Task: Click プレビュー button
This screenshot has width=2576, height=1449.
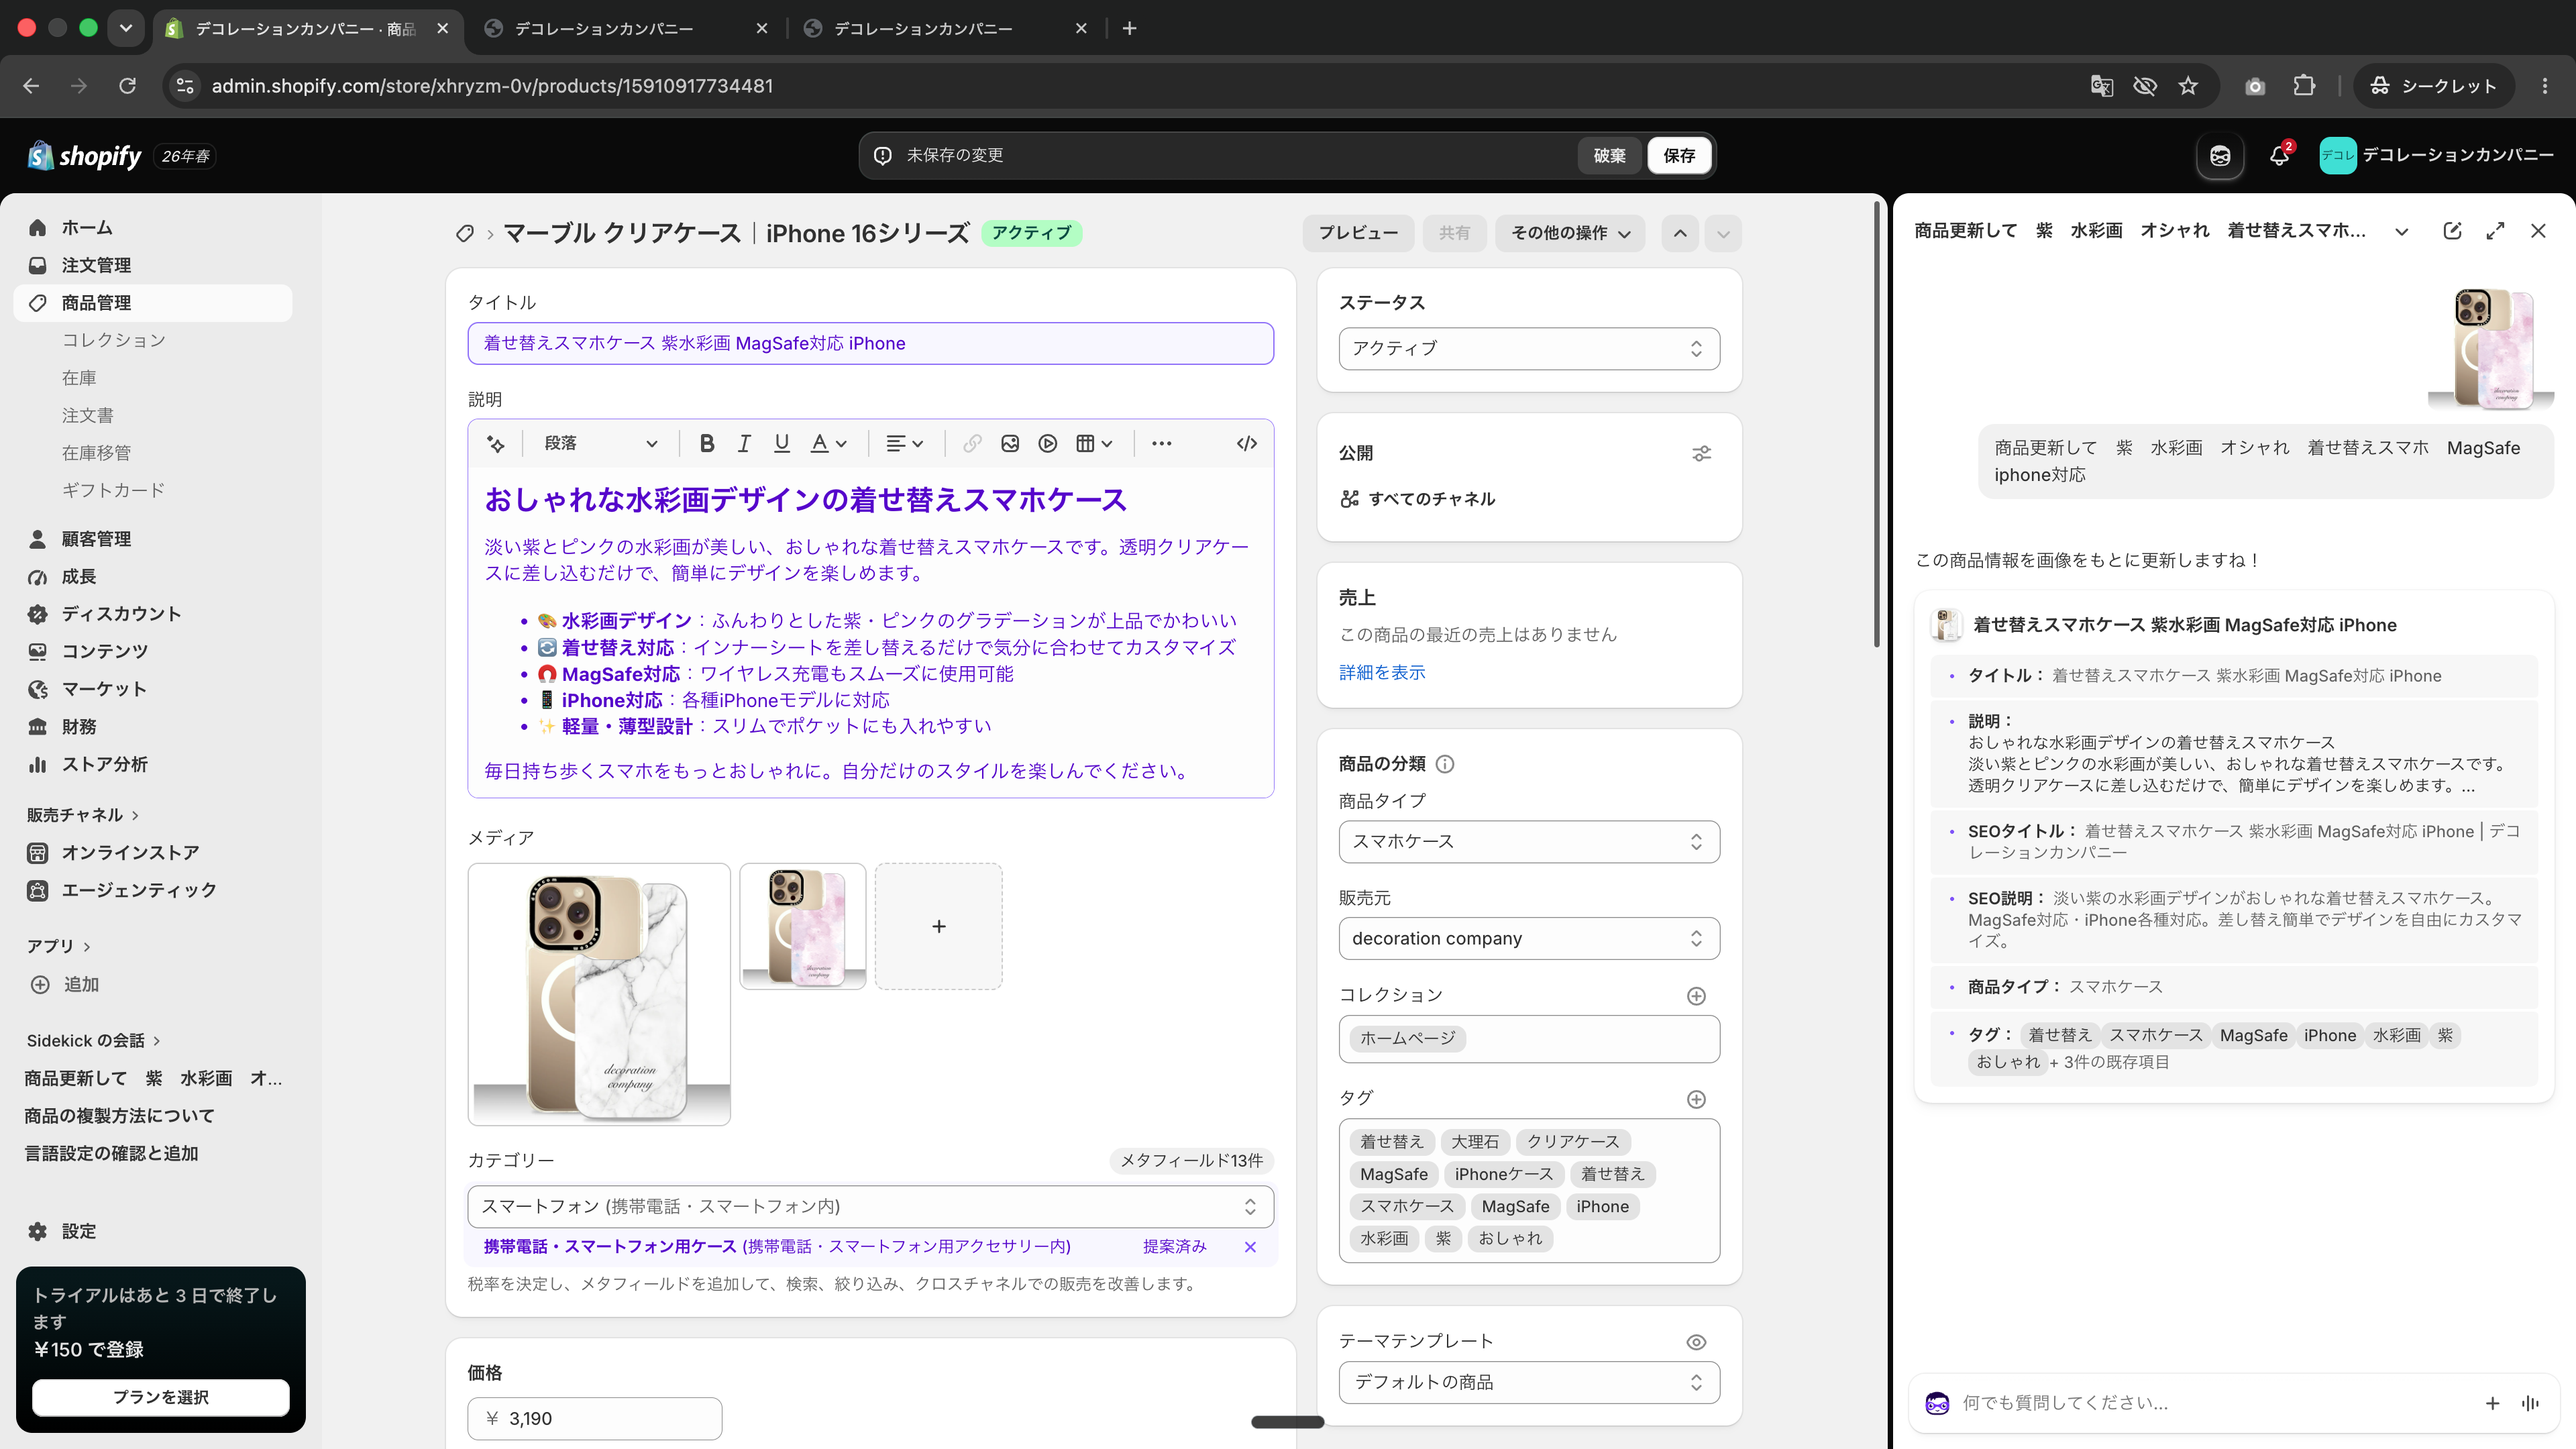Action: (x=1358, y=233)
